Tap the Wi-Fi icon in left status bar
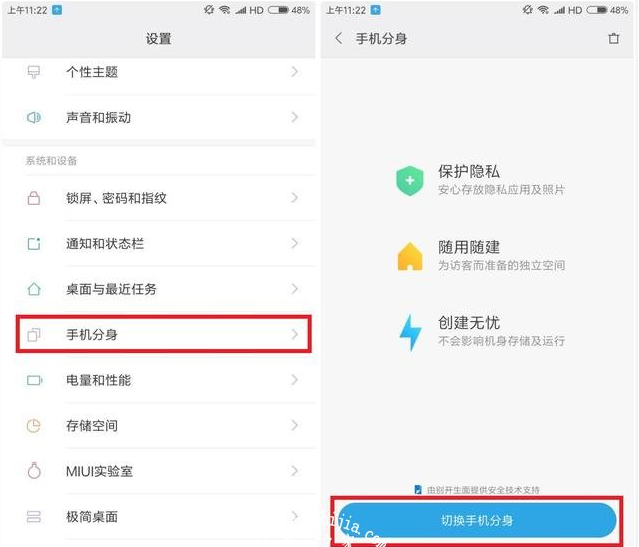The image size is (639, 547). click(x=225, y=10)
